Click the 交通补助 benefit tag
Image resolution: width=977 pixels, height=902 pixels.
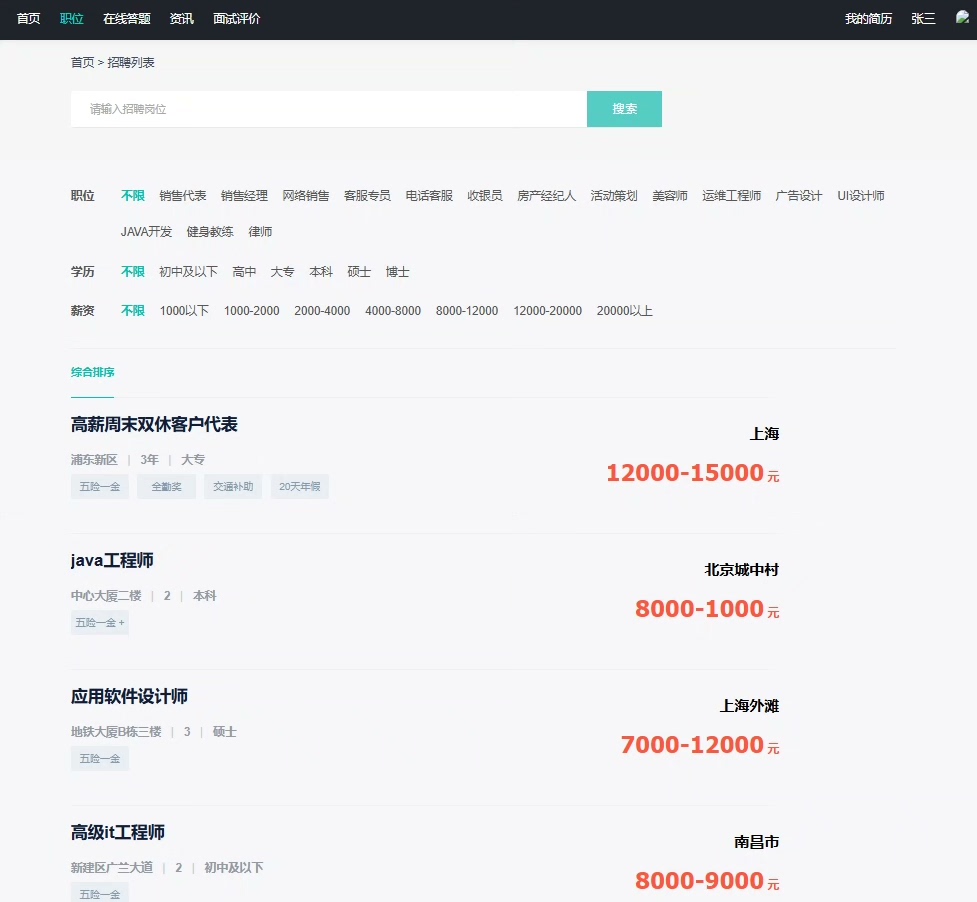233,487
